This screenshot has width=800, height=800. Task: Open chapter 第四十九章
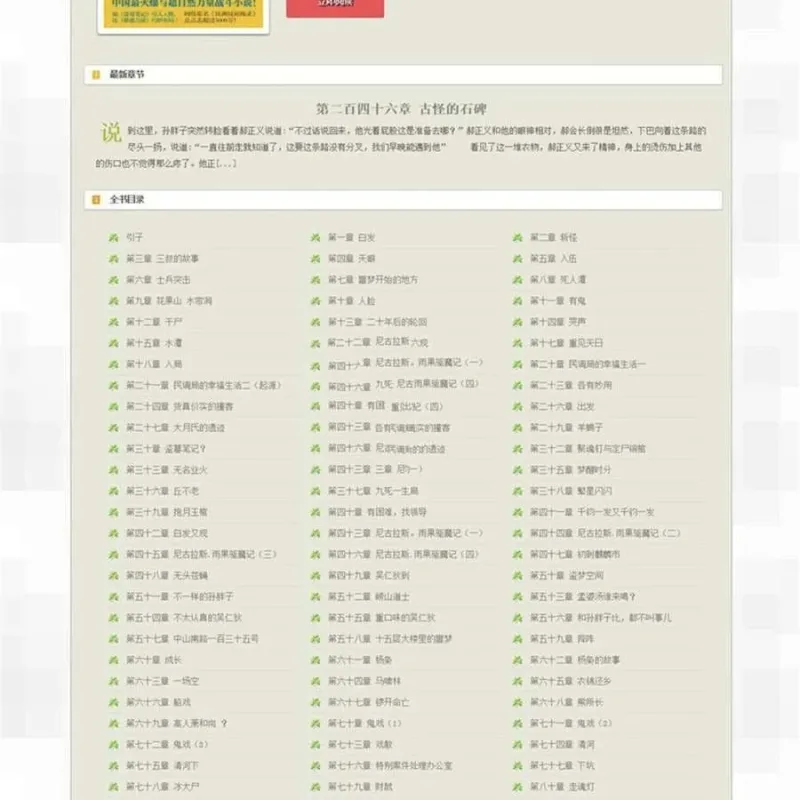(368, 576)
